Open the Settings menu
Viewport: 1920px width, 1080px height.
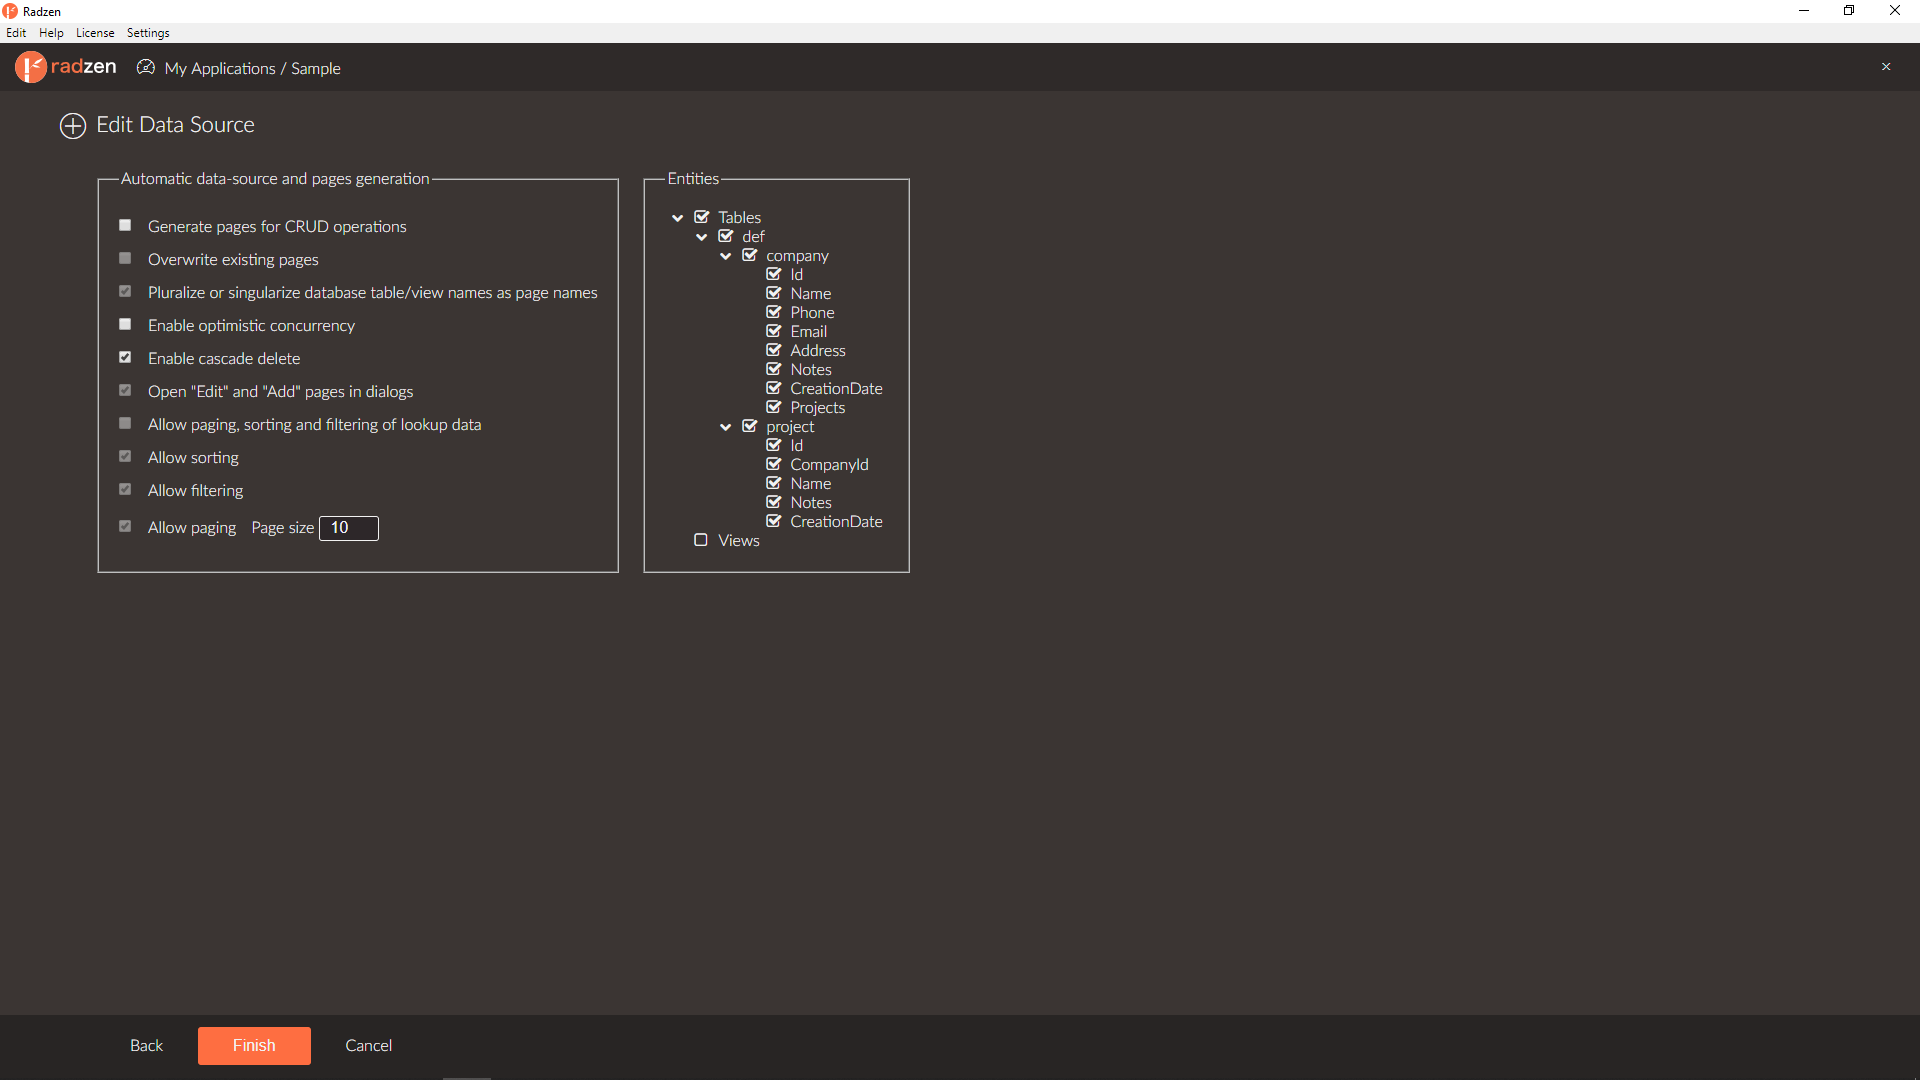click(148, 33)
